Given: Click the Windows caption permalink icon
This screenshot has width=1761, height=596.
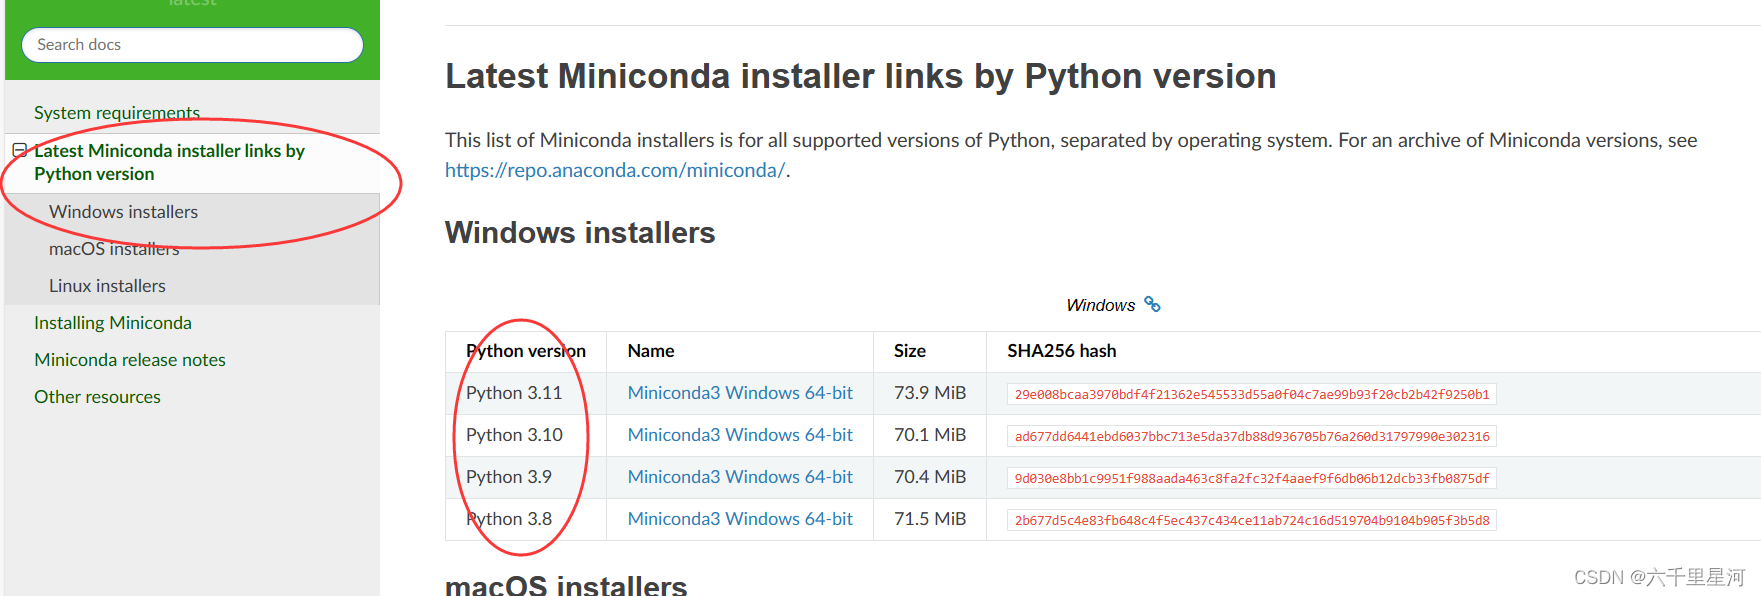Looking at the screenshot, I should click(1152, 304).
